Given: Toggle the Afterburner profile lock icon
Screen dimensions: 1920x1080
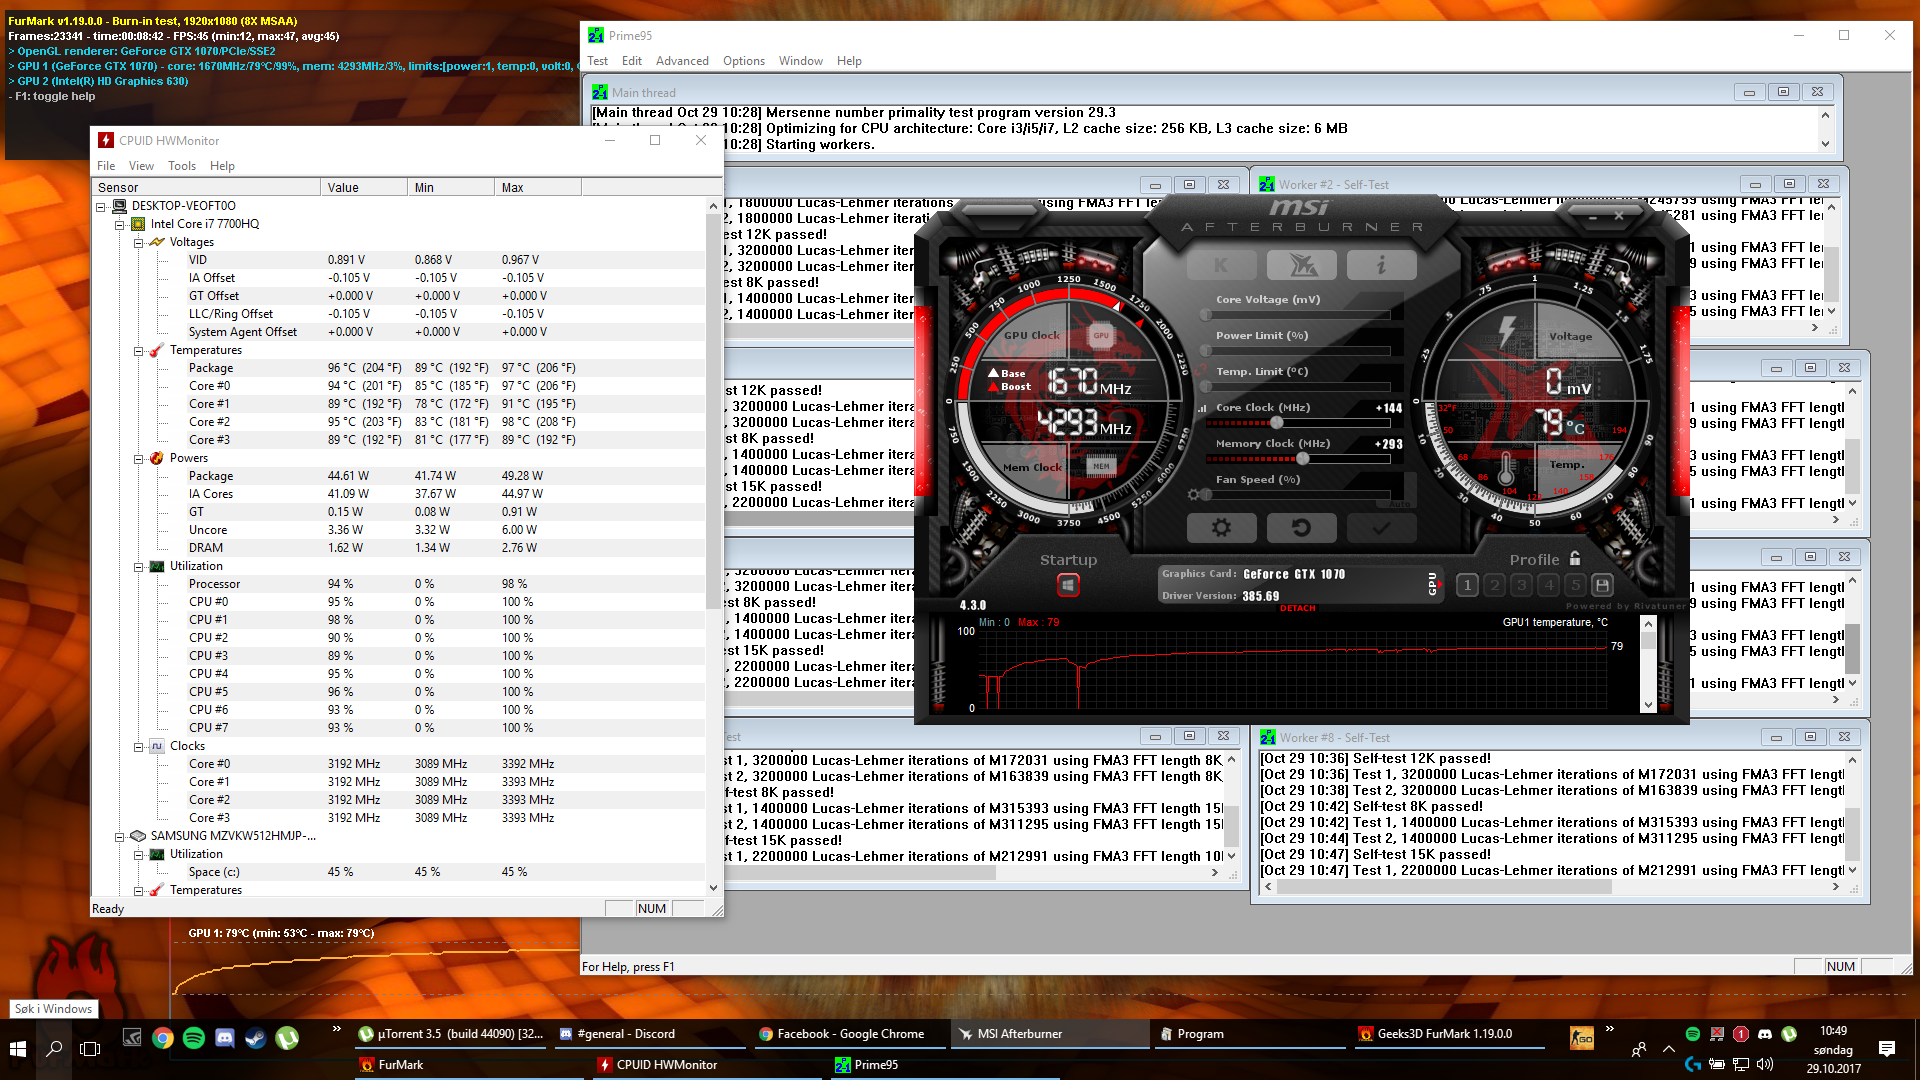Looking at the screenshot, I should pyautogui.click(x=1575, y=558).
